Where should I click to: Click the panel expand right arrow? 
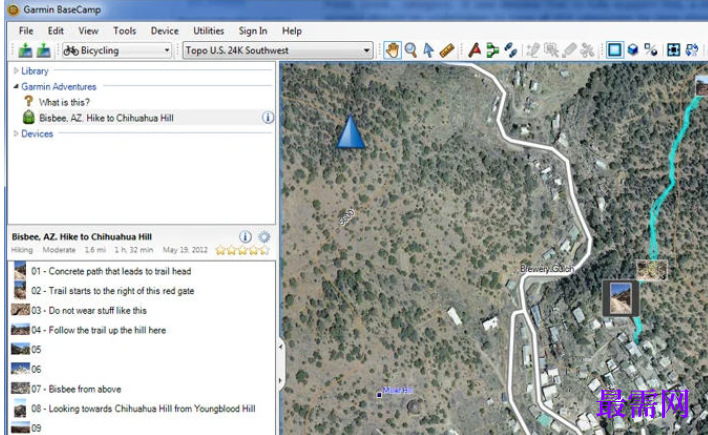281,381
